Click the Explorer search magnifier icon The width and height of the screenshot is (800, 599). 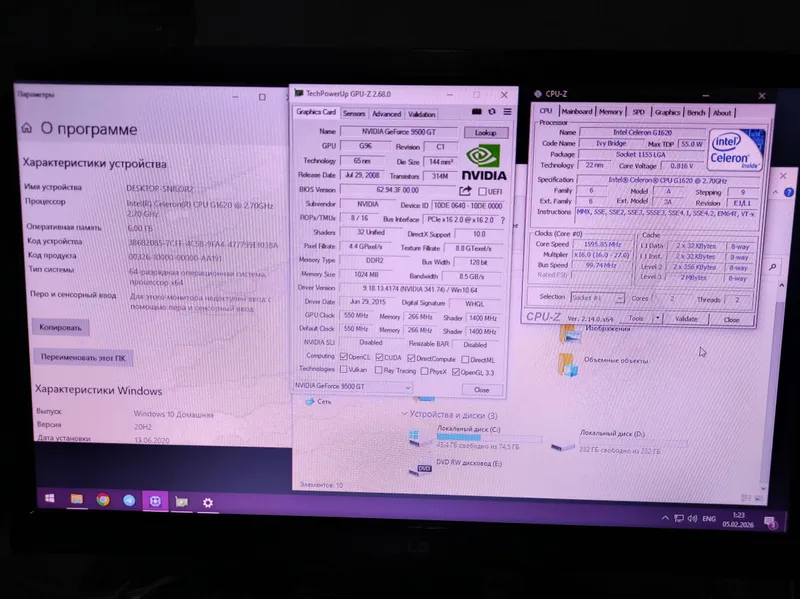coord(772,267)
